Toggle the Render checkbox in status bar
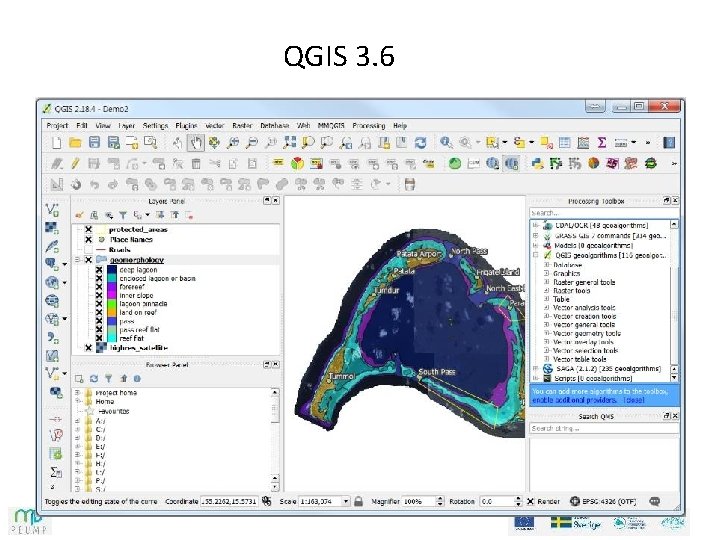Image resolution: width=720 pixels, height=540 pixels. click(530, 501)
